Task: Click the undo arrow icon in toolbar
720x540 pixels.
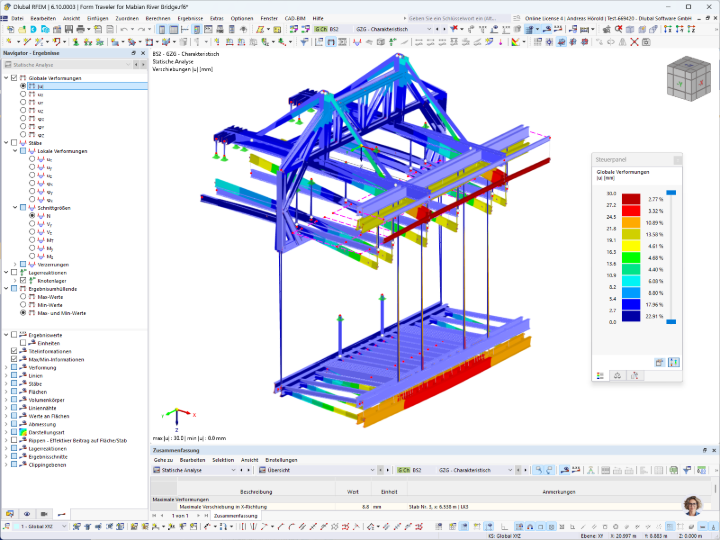Action: click(124, 29)
